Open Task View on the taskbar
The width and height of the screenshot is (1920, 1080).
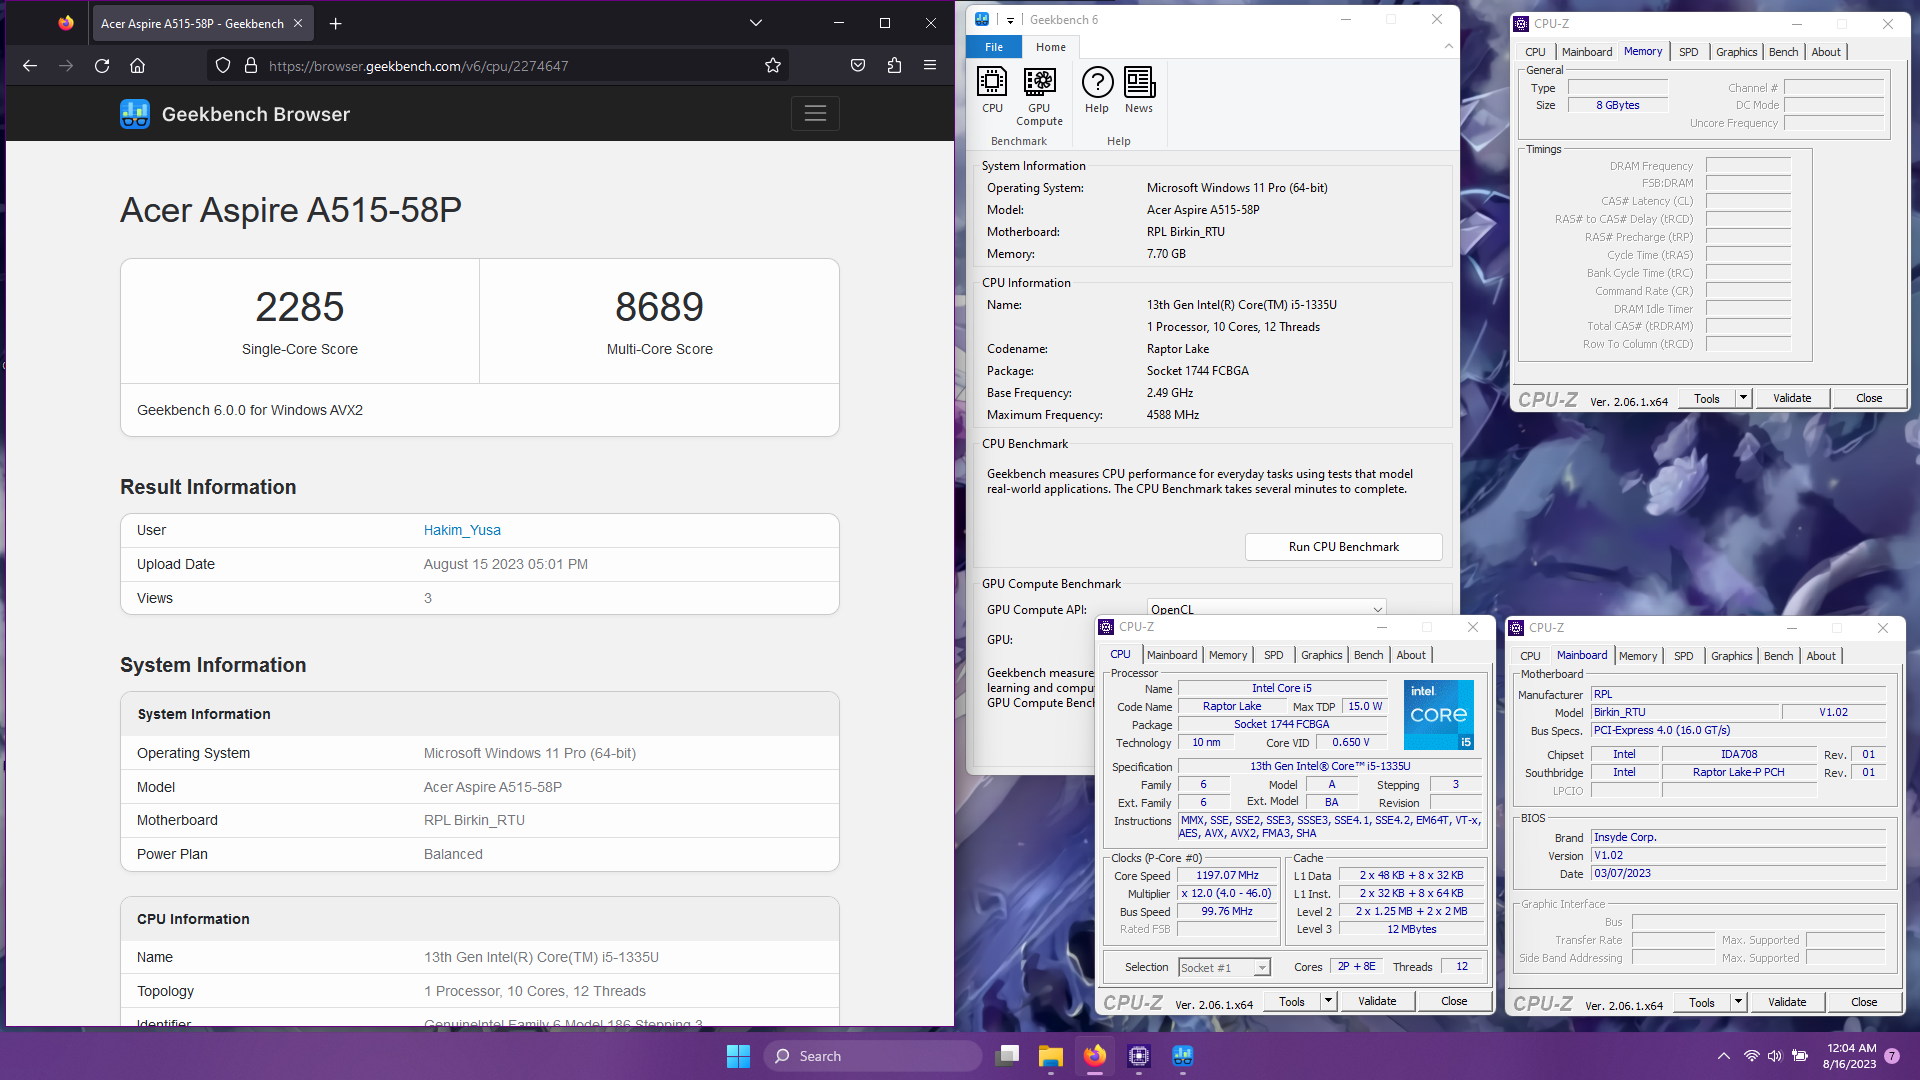pyautogui.click(x=1007, y=1056)
